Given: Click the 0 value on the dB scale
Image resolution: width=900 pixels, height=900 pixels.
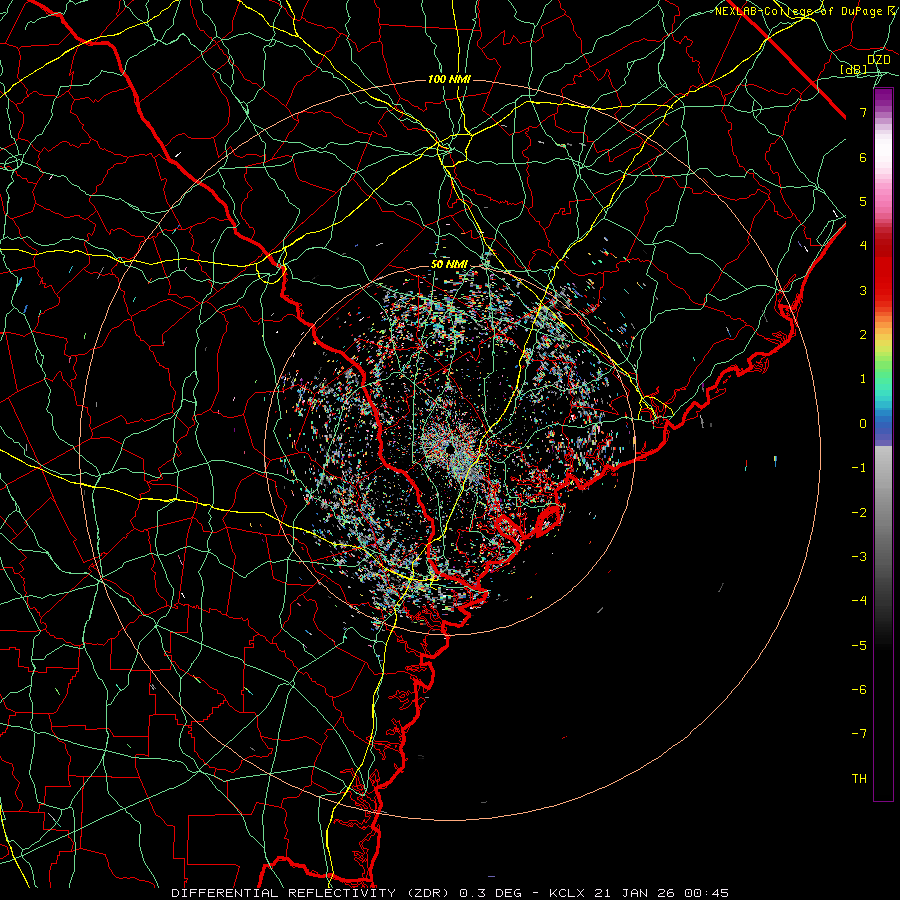Looking at the screenshot, I should pyautogui.click(x=863, y=424).
